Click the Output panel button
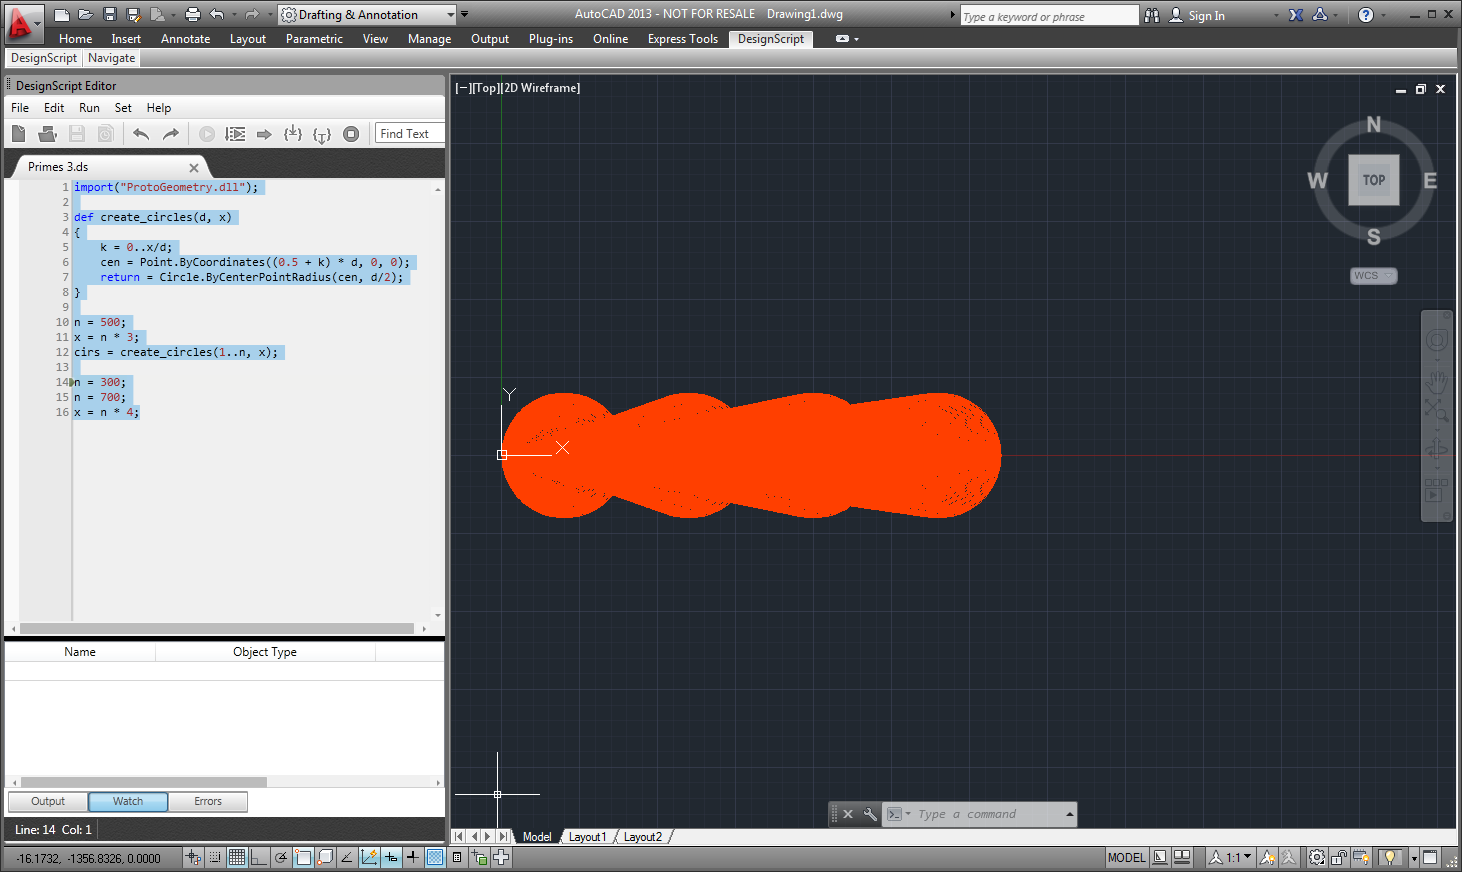The height and width of the screenshot is (872, 1462). tap(48, 801)
